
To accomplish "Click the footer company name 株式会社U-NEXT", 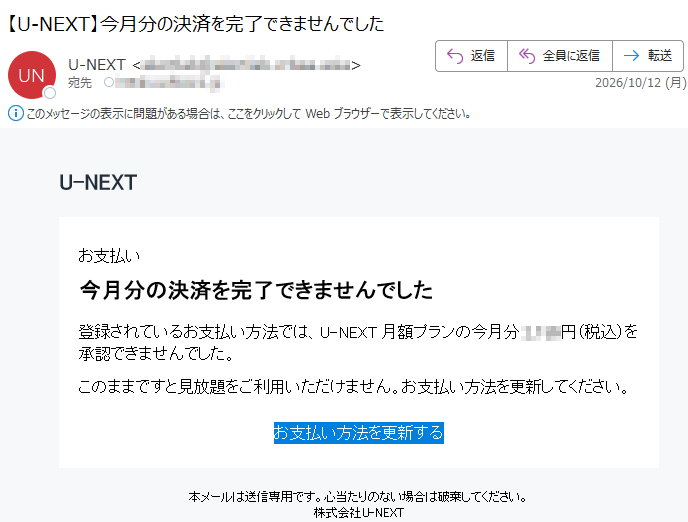I will (x=358, y=512).
